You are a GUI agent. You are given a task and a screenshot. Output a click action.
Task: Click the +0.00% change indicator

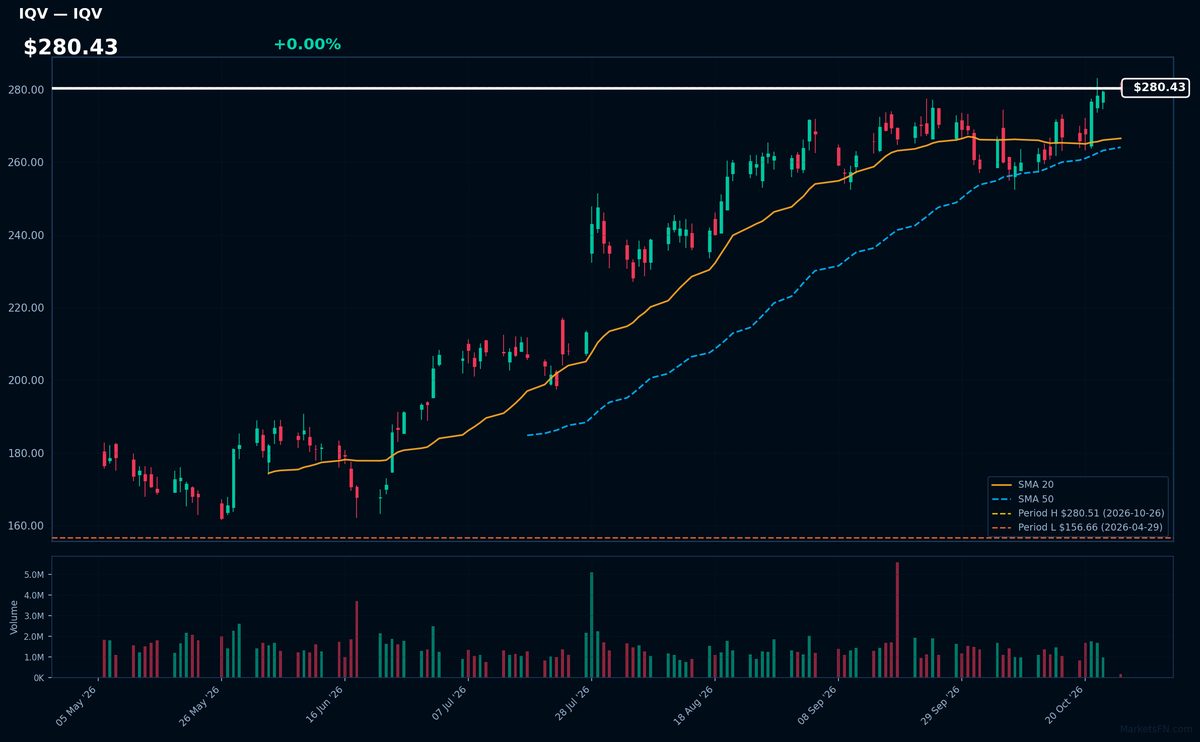coord(307,44)
